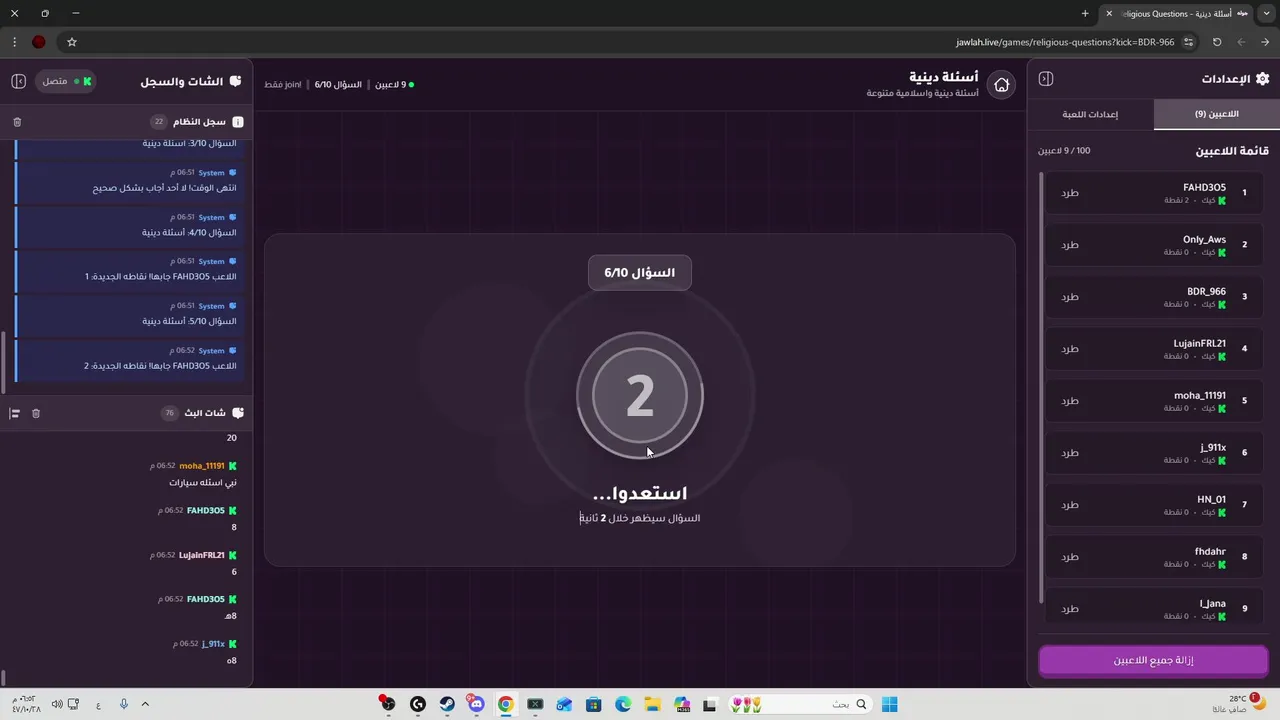1280x720 pixels.
Task: Collapse the chat panel sidebar icon
Action: point(18,81)
